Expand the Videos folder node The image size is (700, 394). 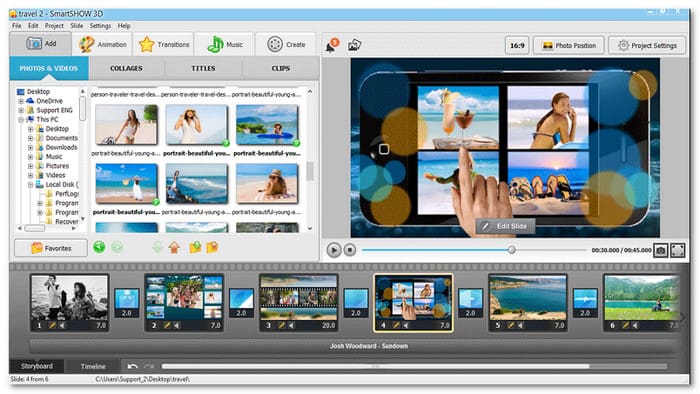click(x=30, y=175)
